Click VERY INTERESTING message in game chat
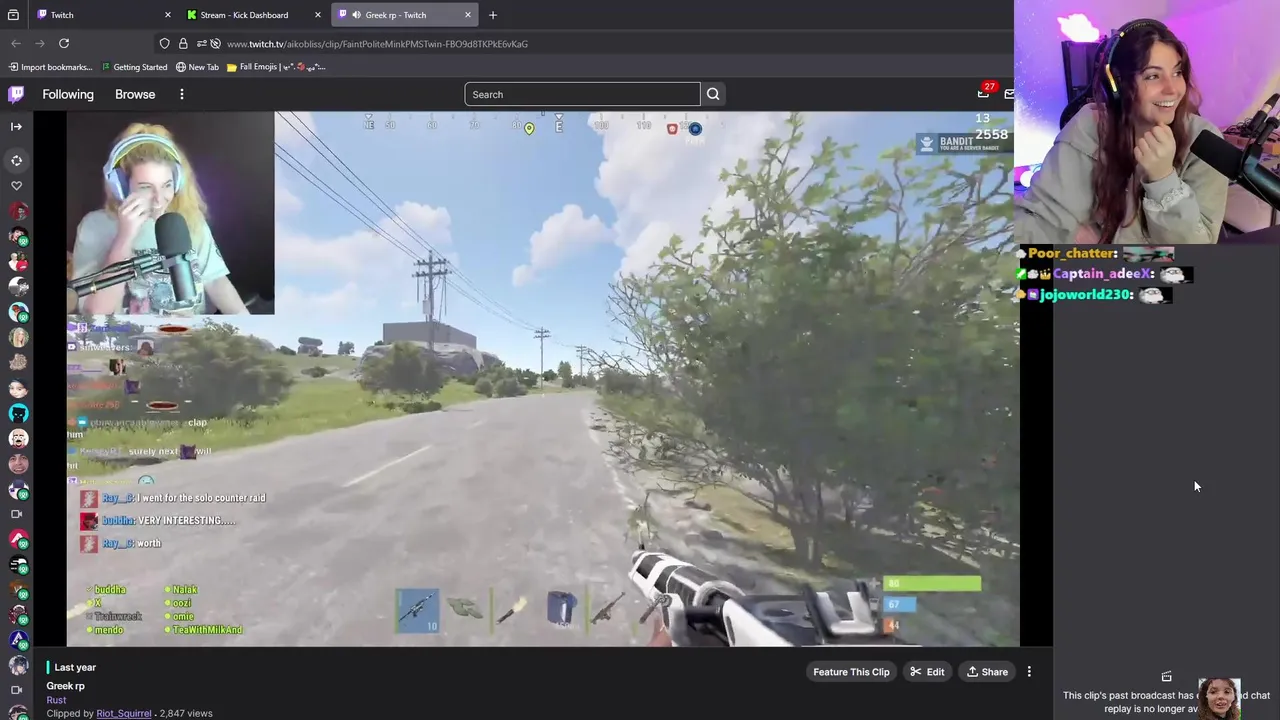Viewport: 1280px width, 720px height. (186, 521)
